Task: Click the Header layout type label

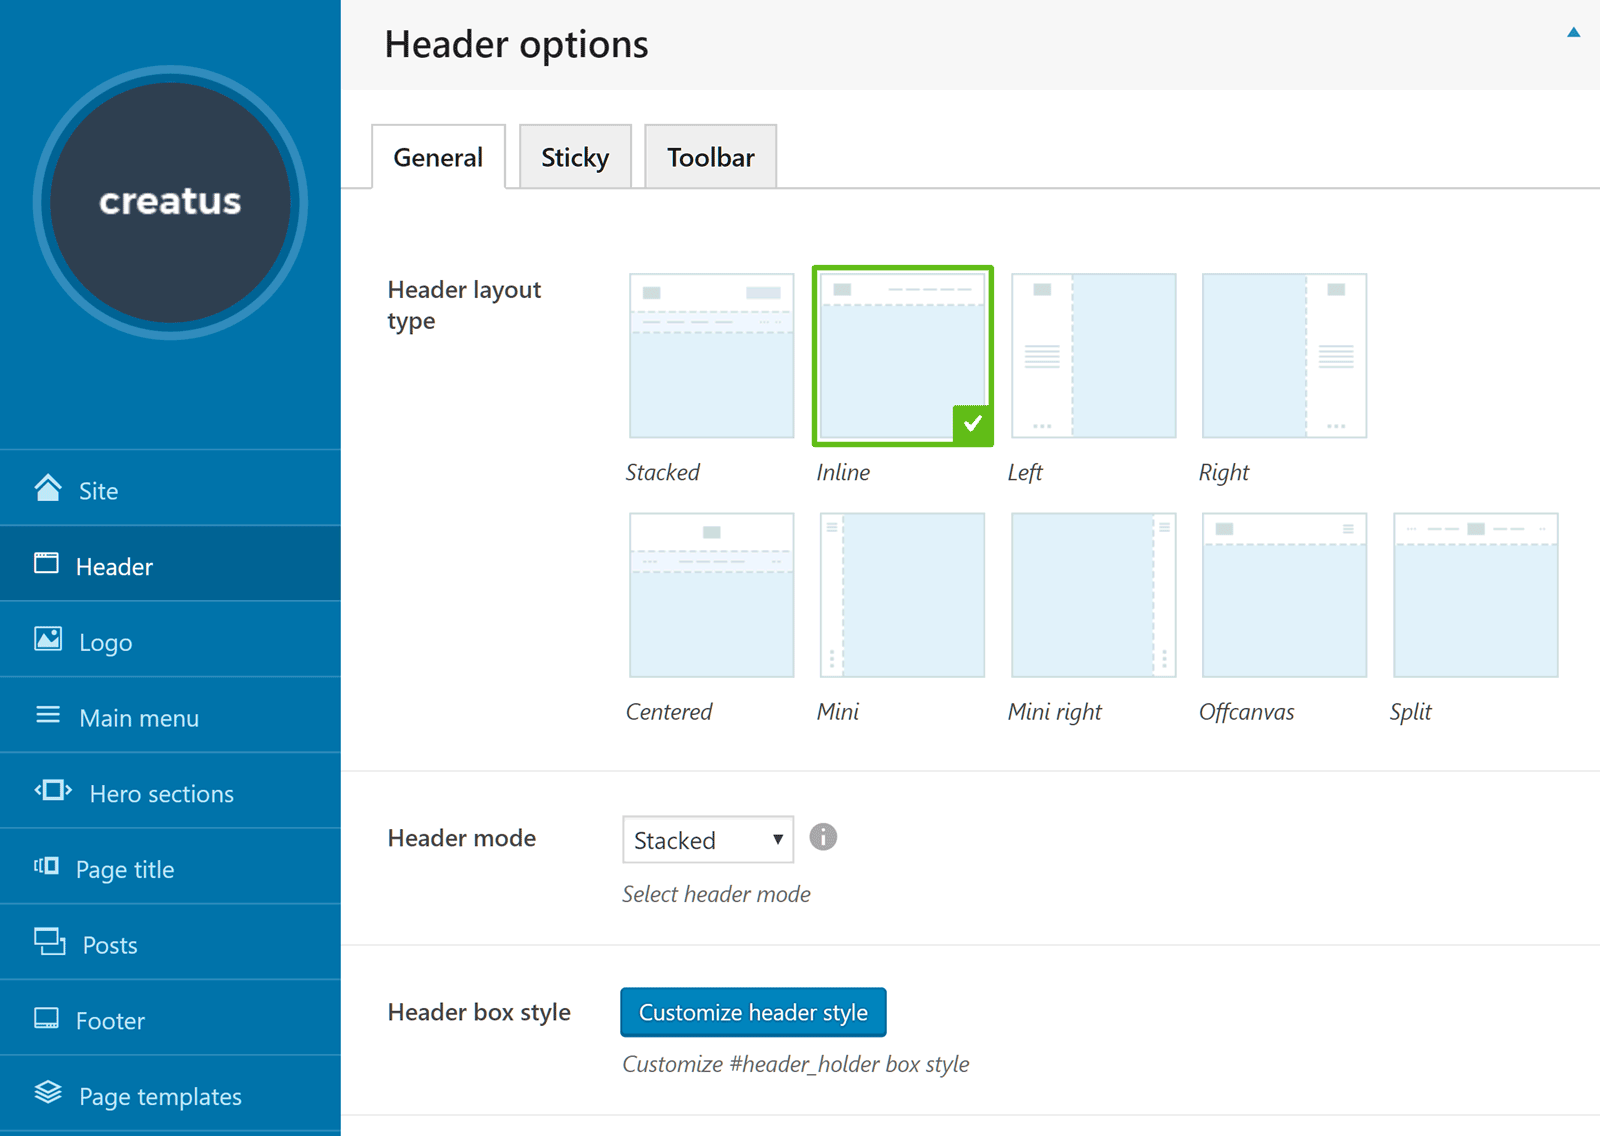Action: coord(464,305)
